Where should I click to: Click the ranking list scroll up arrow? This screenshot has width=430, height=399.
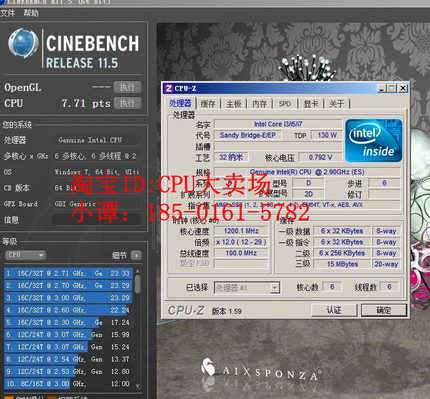click(137, 271)
